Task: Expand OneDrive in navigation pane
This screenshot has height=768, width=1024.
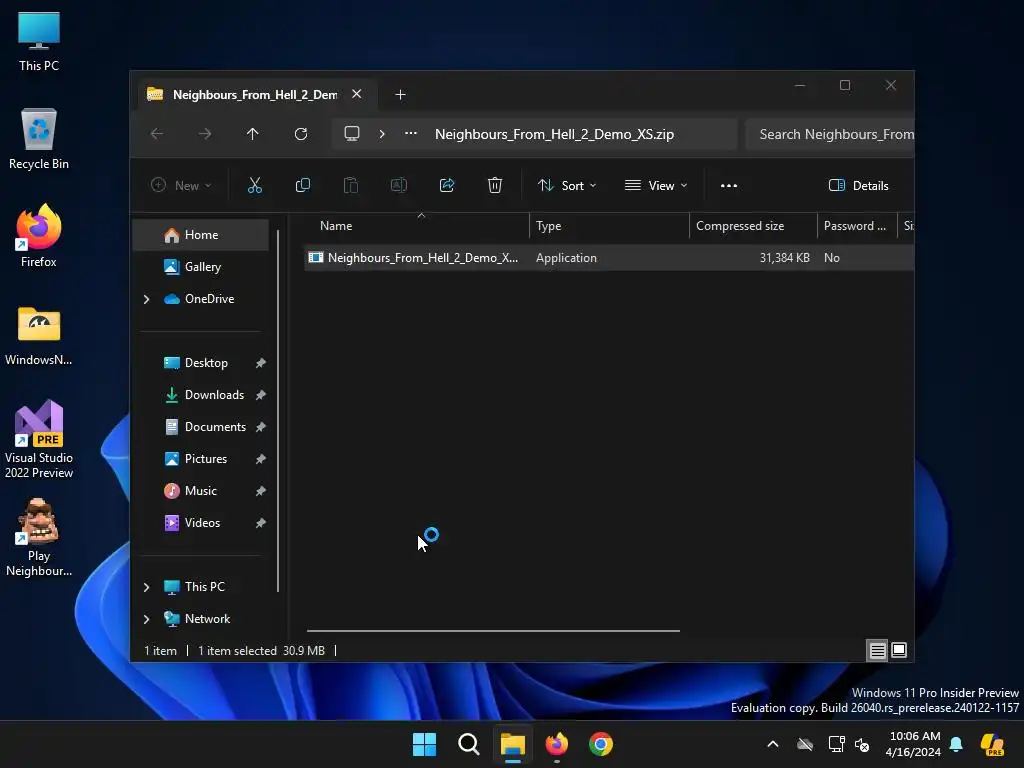Action: click(146, 299)
